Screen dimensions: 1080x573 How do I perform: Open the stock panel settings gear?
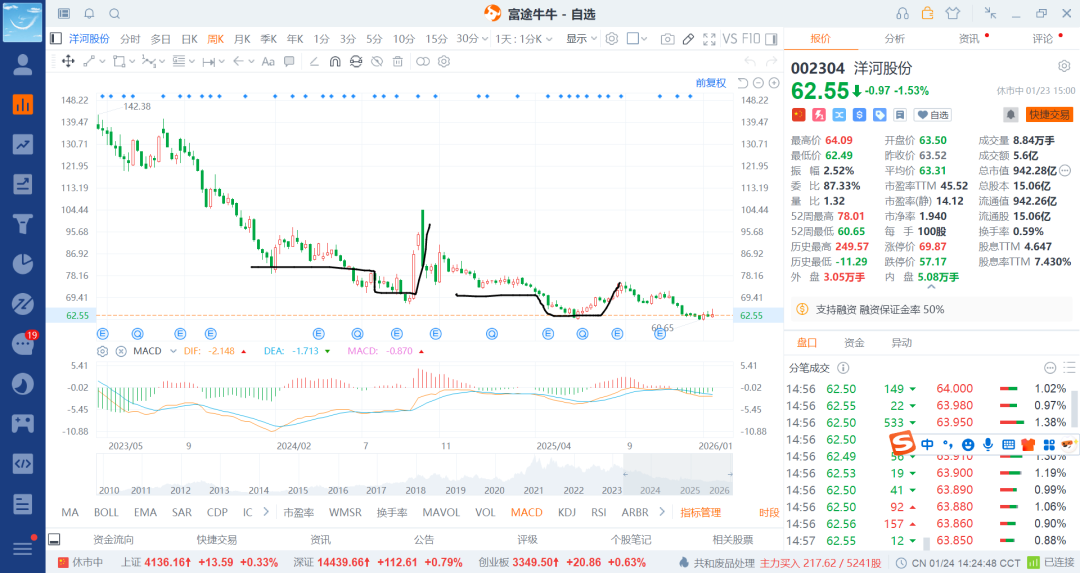click(1064, 66)
